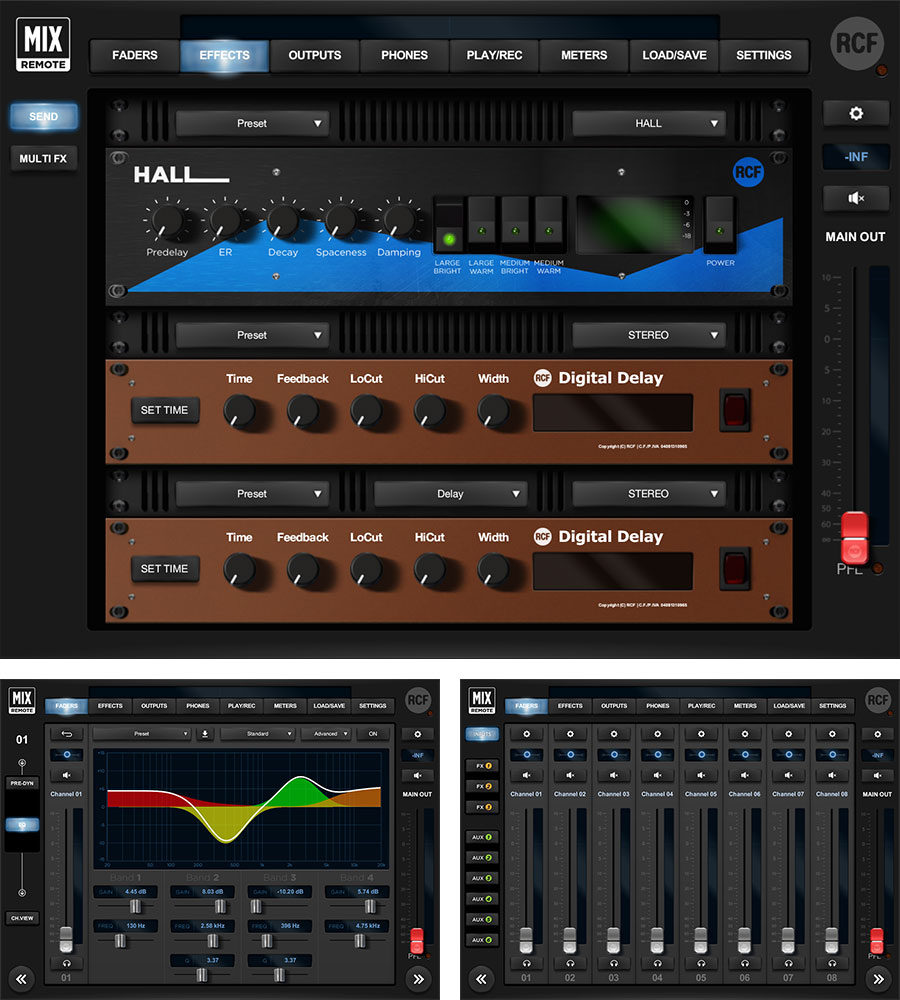
Task: Open the Advanced dropdown in EQ screen
Action: coord(326,734)
